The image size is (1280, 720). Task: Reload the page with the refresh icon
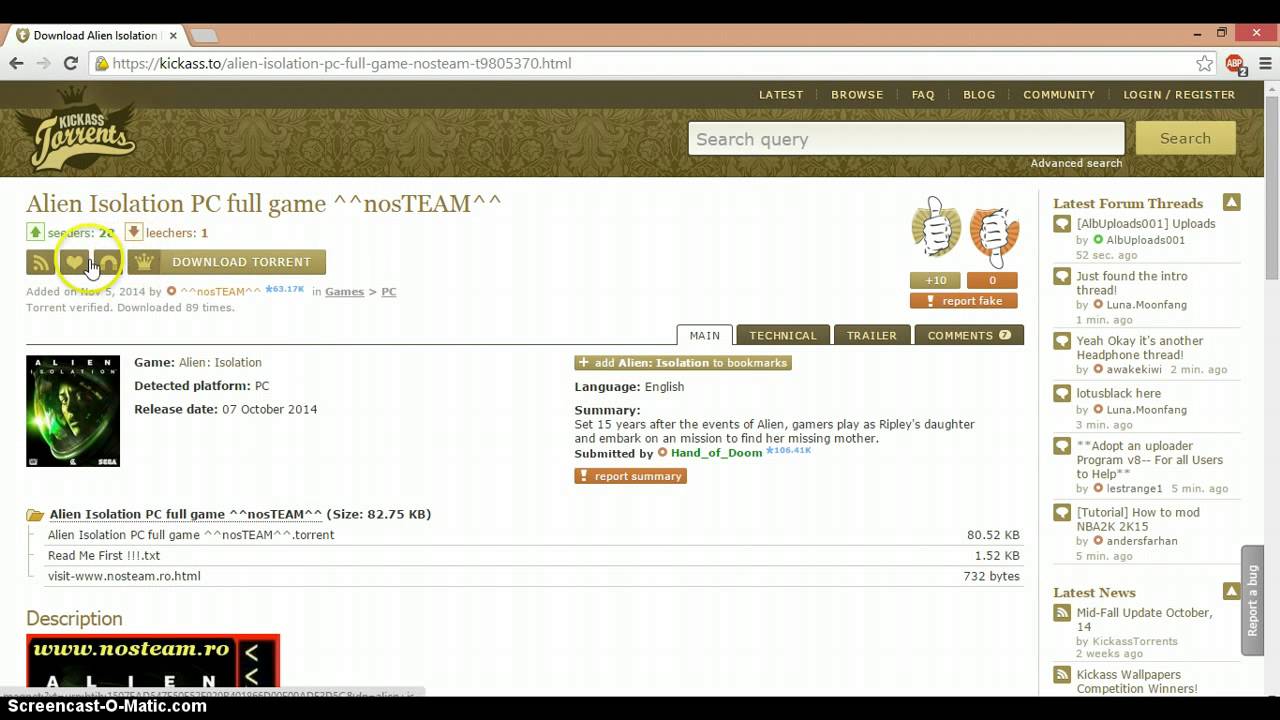(71, 63)
